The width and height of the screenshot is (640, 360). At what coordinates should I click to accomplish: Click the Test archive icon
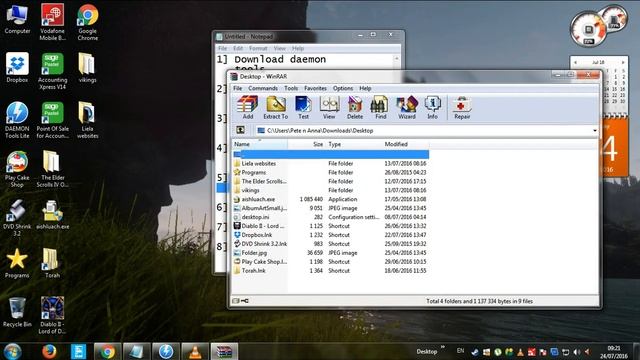303,108
